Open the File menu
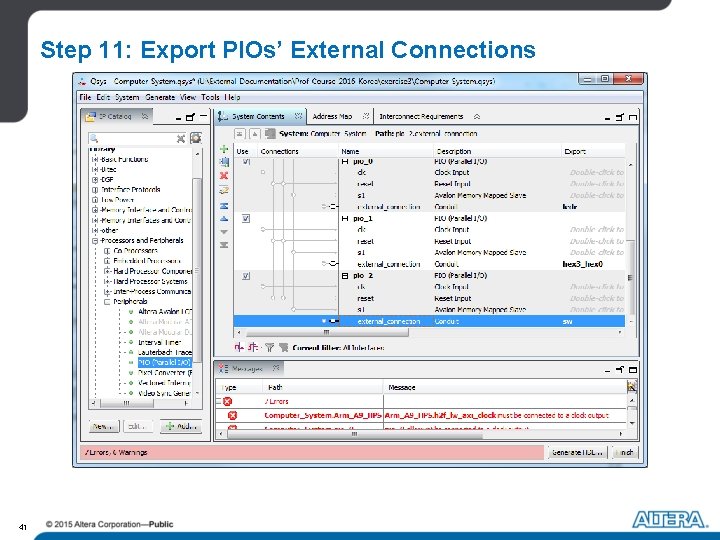This screenshot has height=540, width=720. click(85, 97)
